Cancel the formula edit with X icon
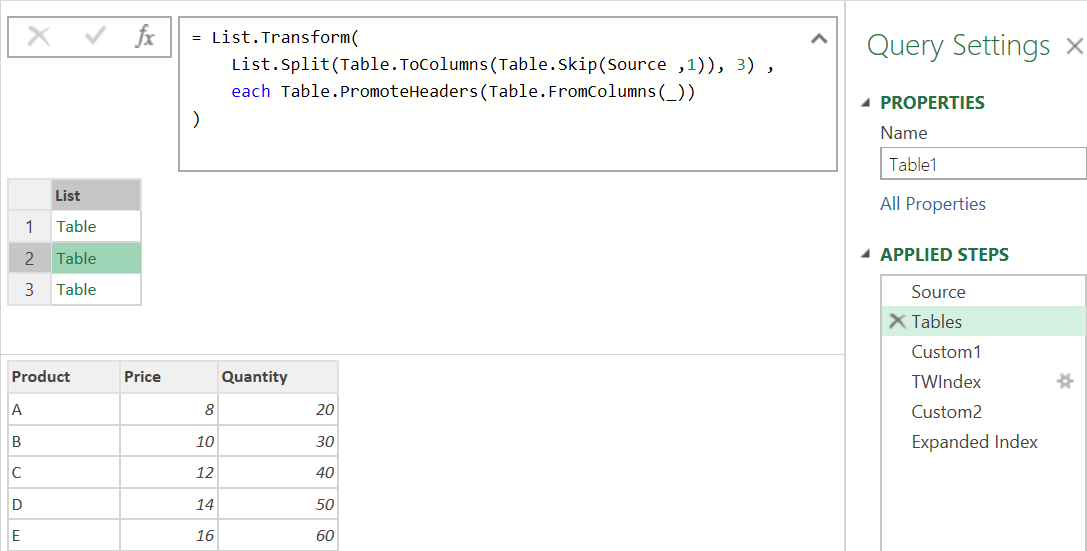The width and height of the screenshot is (1087, 551). click(x=39, y=36)
